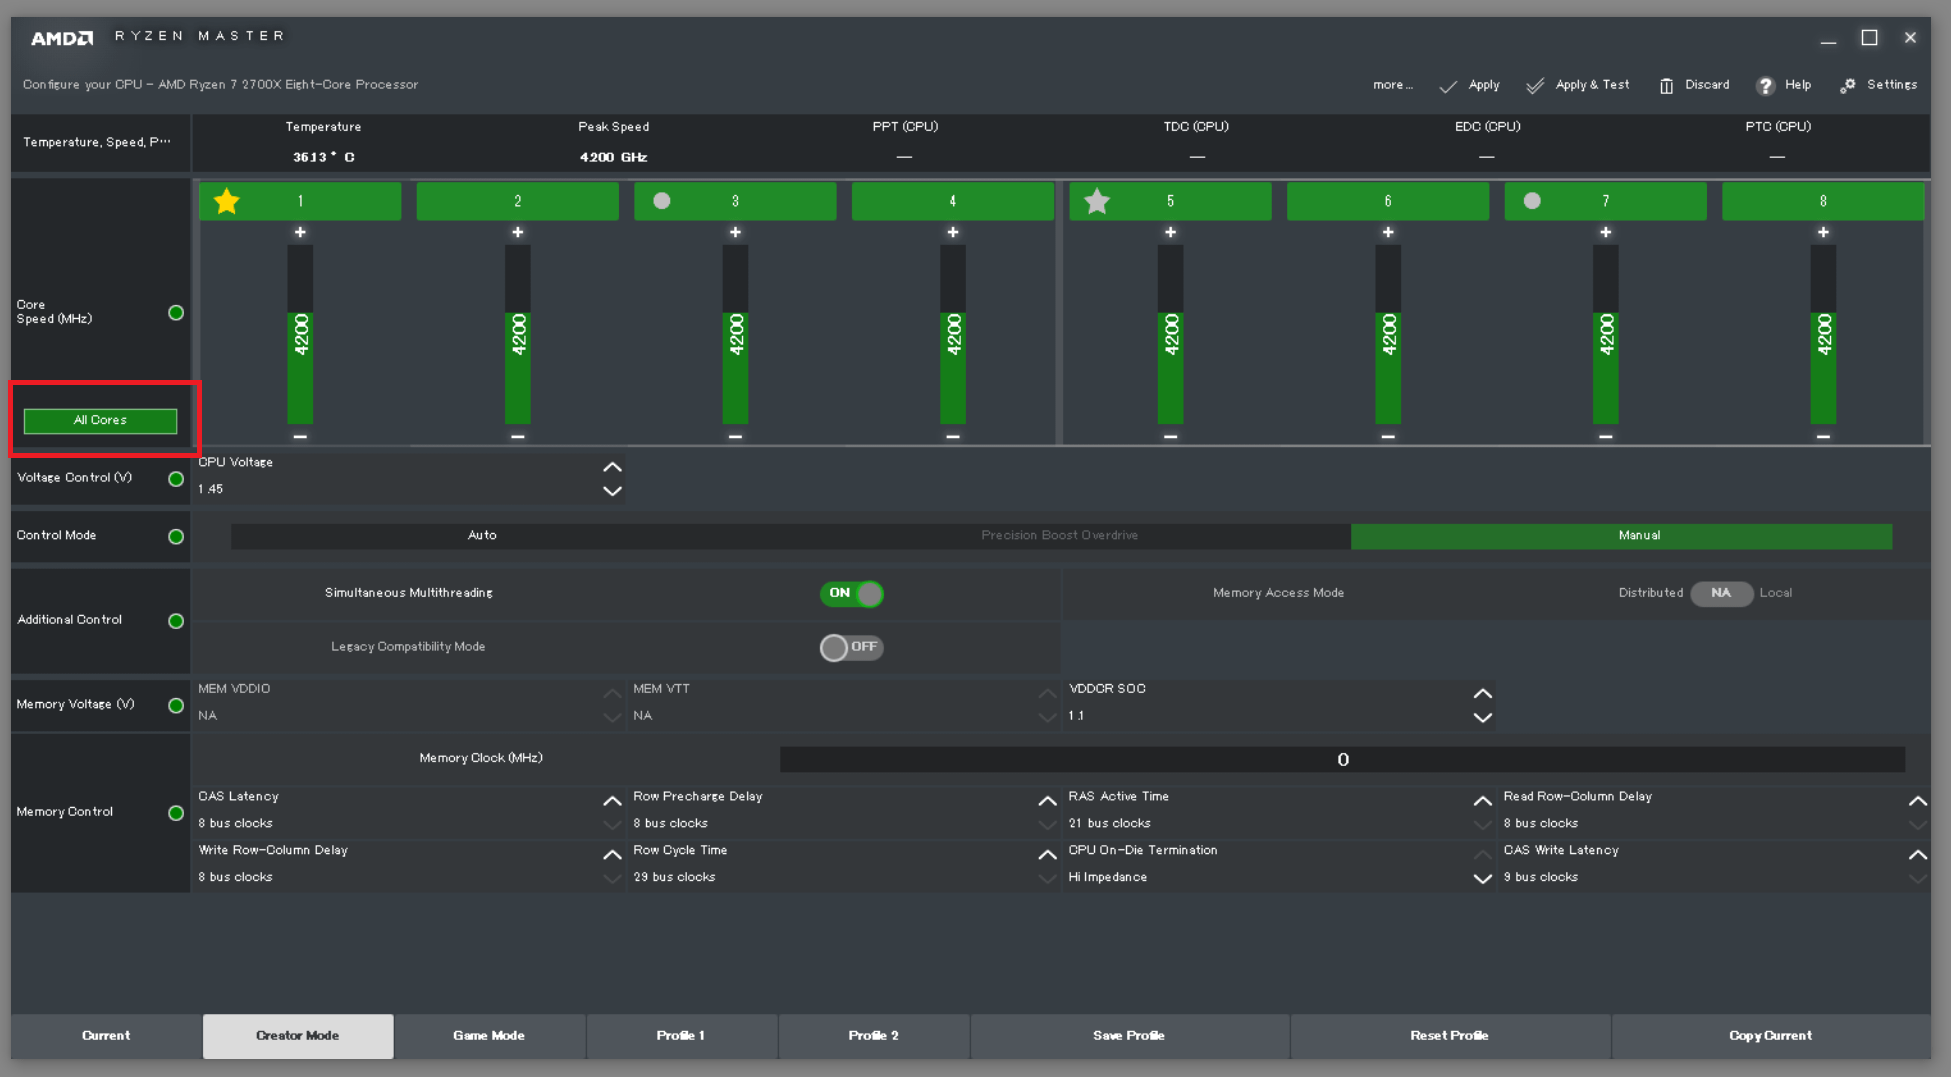Toggle Additional Control green indicator
This screenshot has height=1077, width=1951.
[176, 621]
